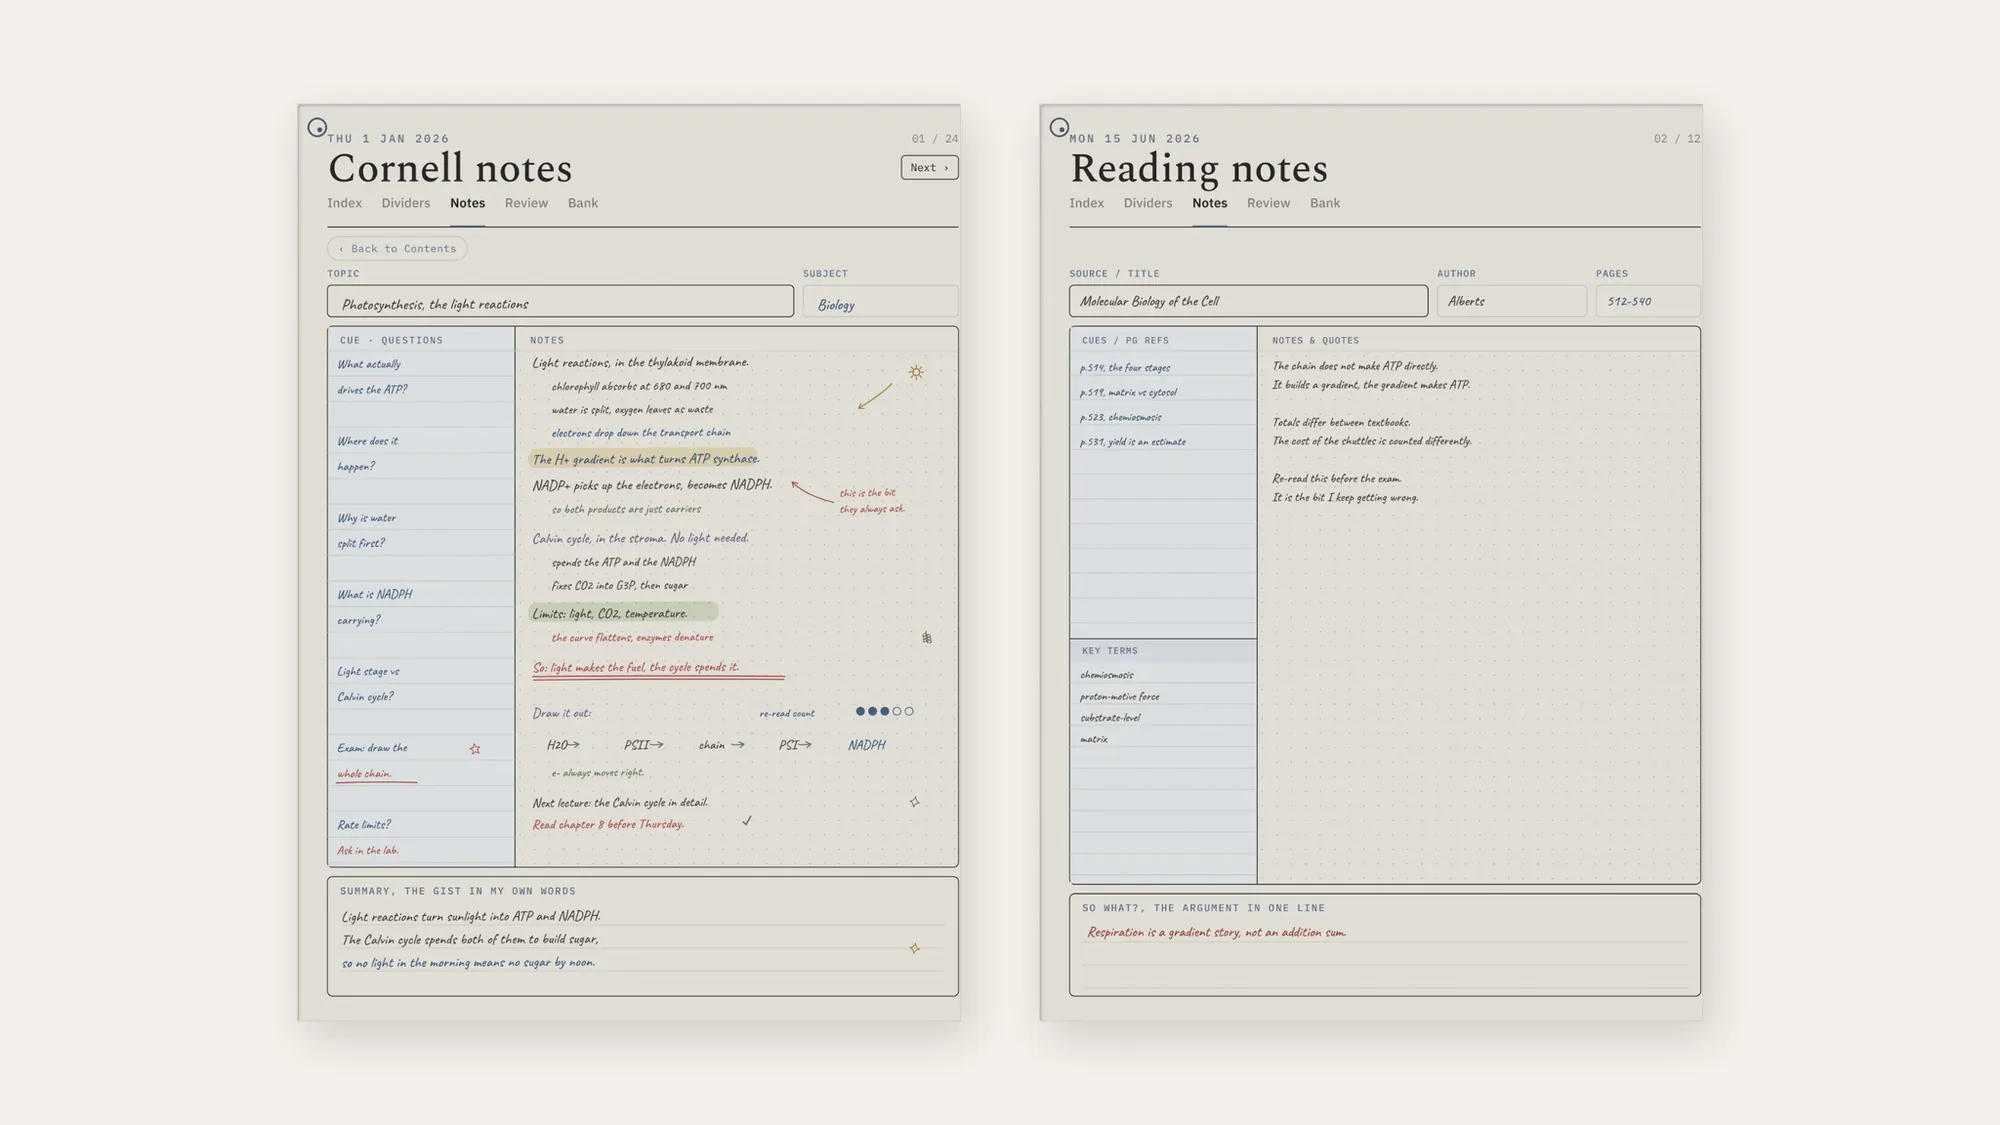
Task: Open the Bank tab in Reading notes
Action: point(1325,203)
